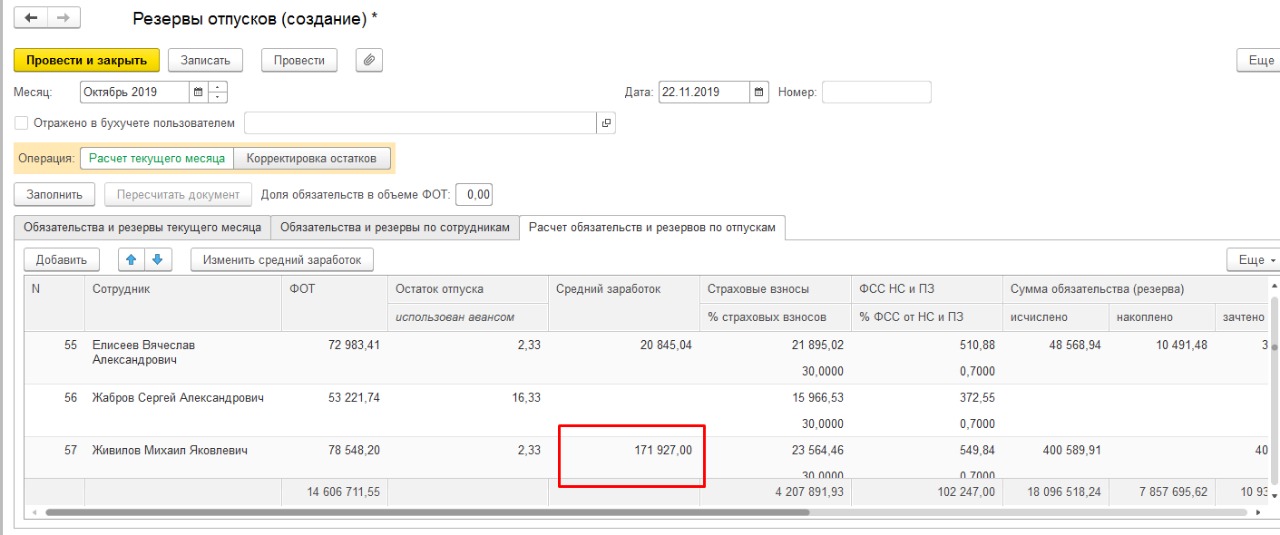Open the top 'Еще' menu
This screenshot has width=1280, height=535.
pos(1259,60)
